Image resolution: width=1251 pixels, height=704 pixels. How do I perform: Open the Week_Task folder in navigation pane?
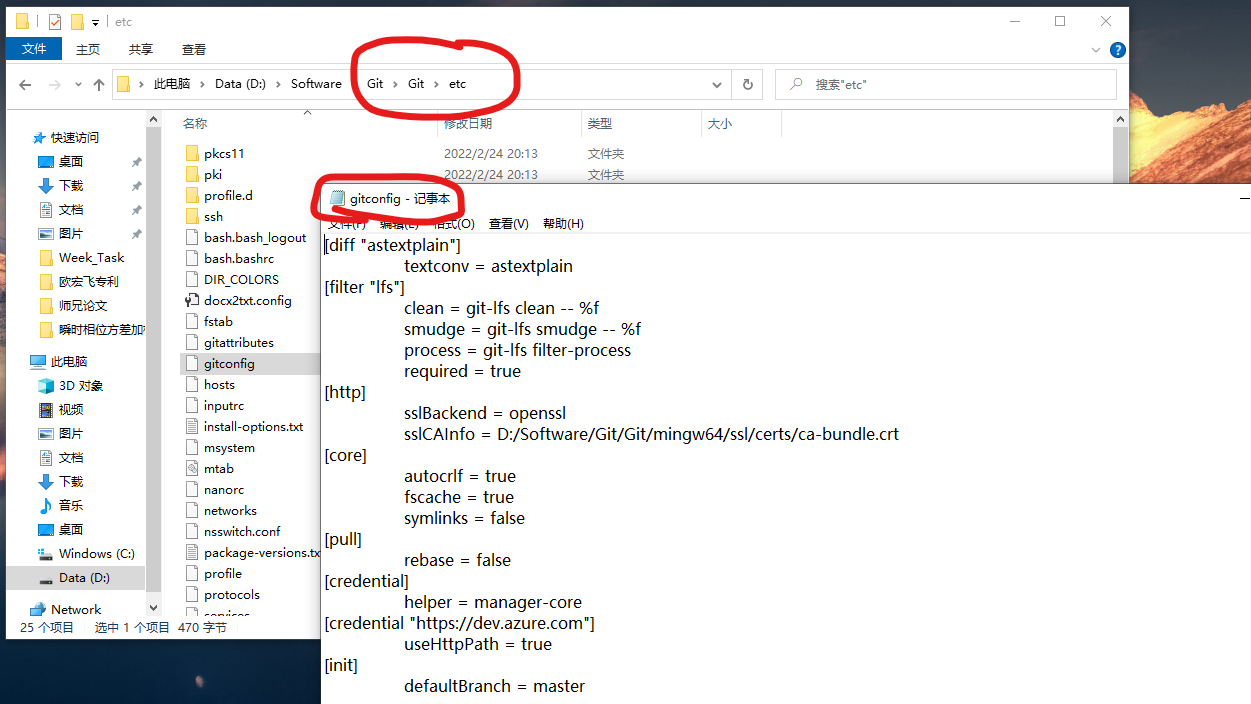click(x=91, y=258)
